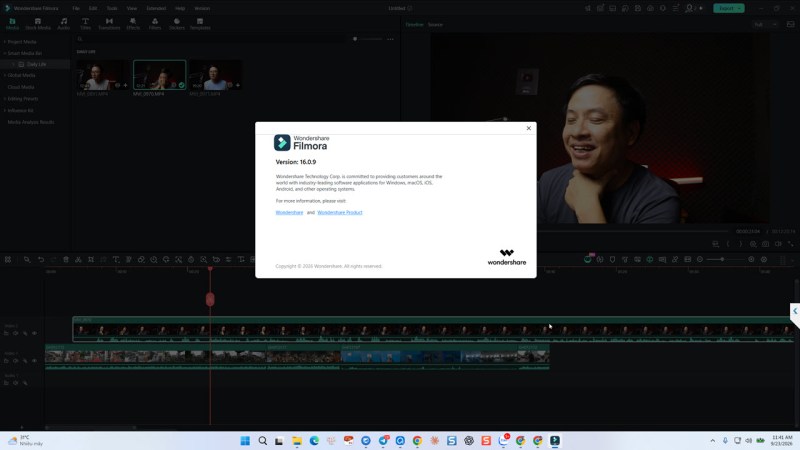Screen dimensions: 800x450
Task: Add the third media clip to timeline
Action: (238, 85)
